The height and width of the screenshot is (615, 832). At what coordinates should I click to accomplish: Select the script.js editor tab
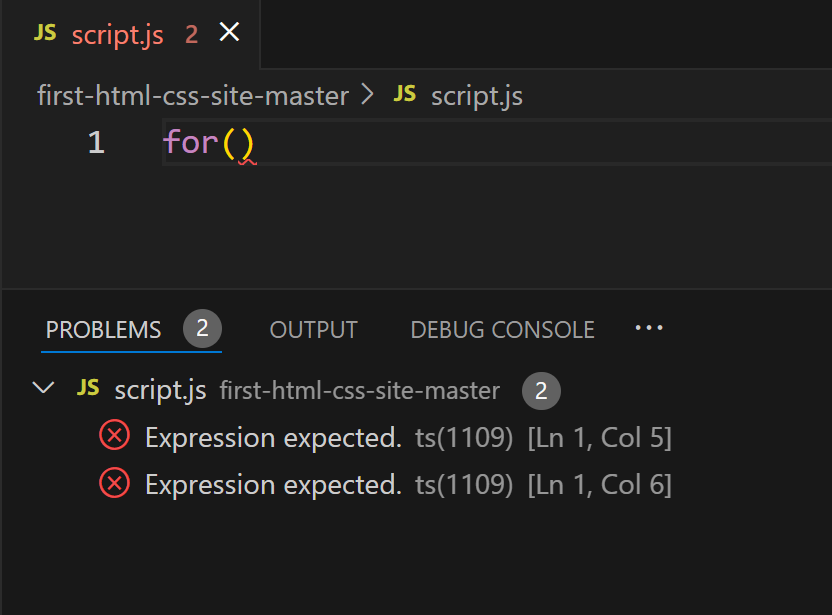131,34
